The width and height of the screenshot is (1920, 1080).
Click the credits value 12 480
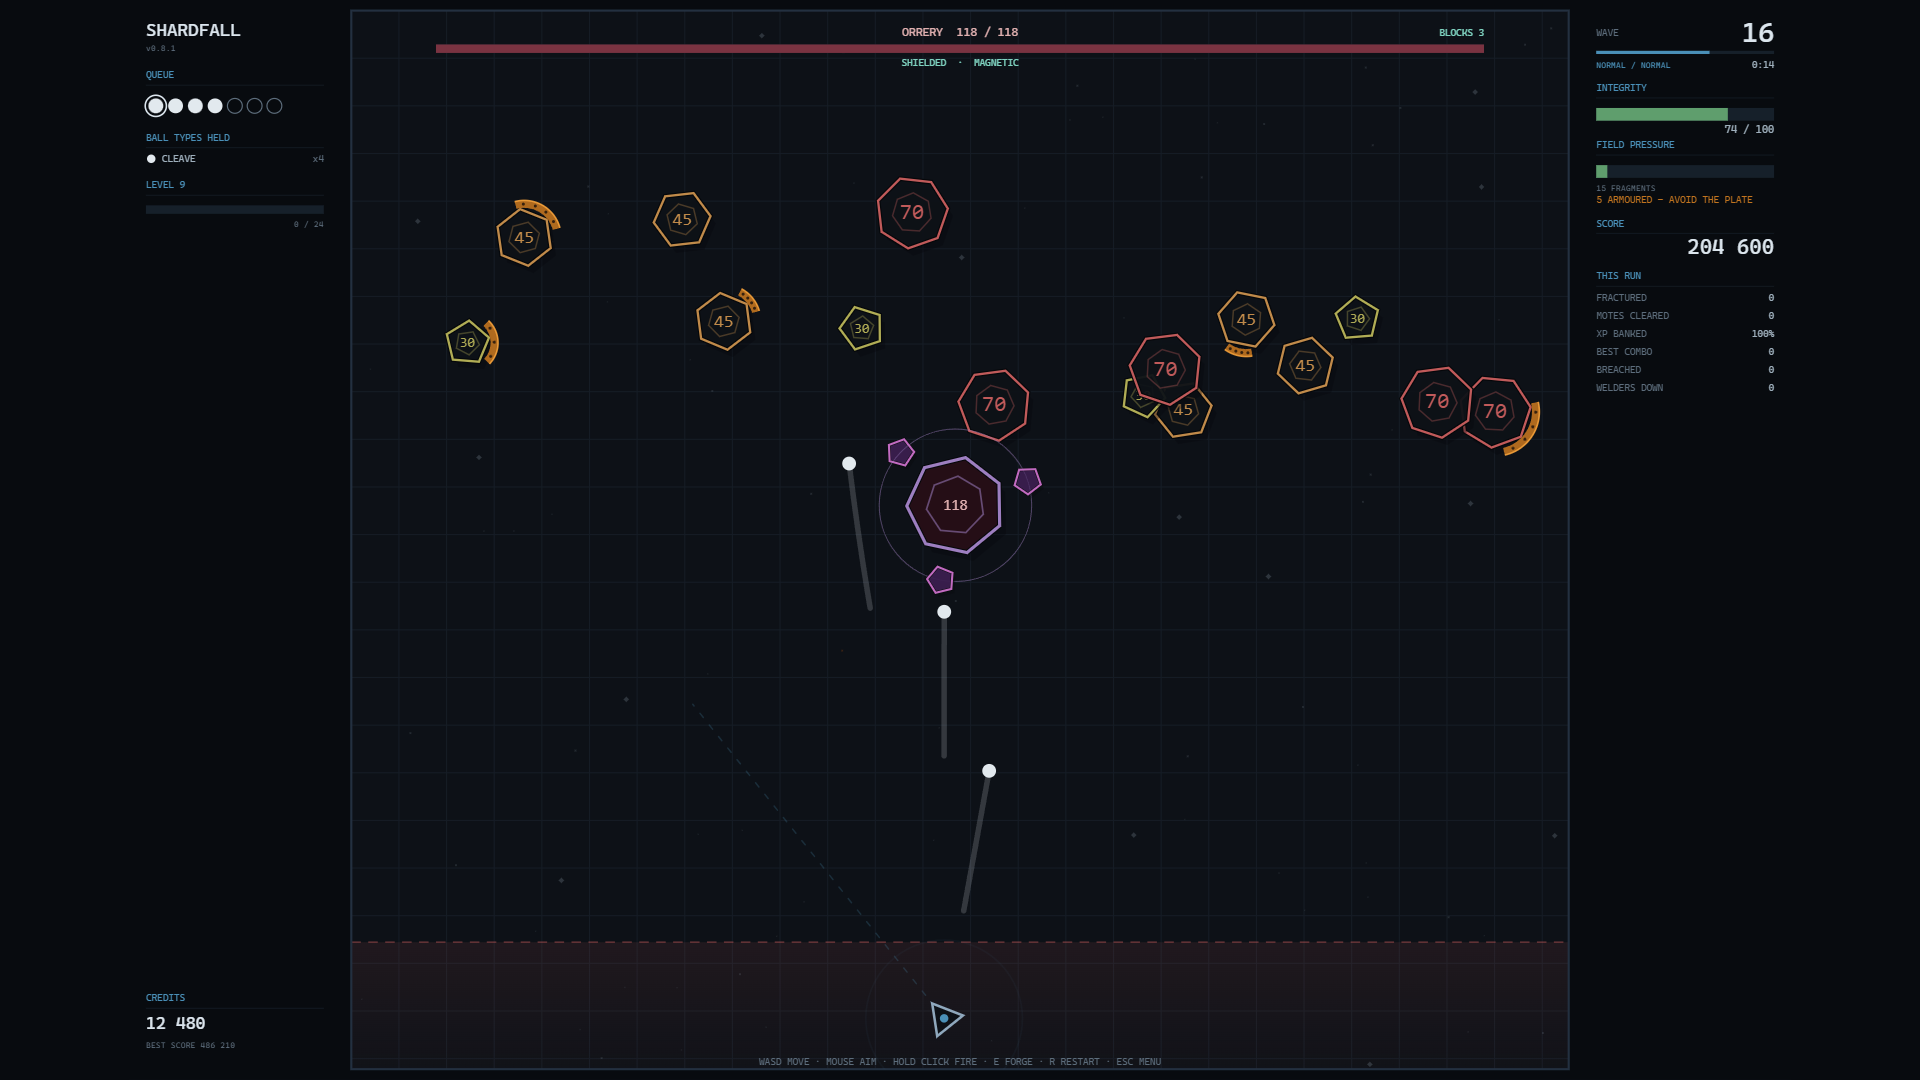pyautogui.click(x=175, y=1023)
